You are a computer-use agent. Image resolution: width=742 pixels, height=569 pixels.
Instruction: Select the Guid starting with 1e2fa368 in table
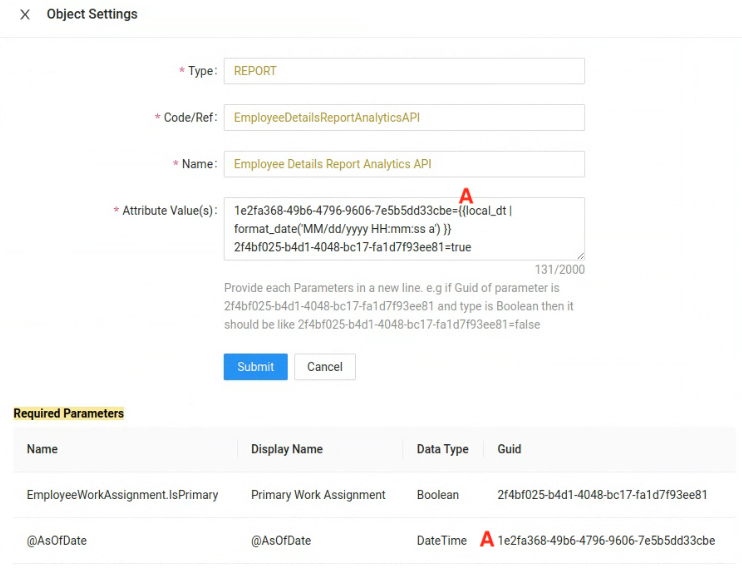click(606, 541)
